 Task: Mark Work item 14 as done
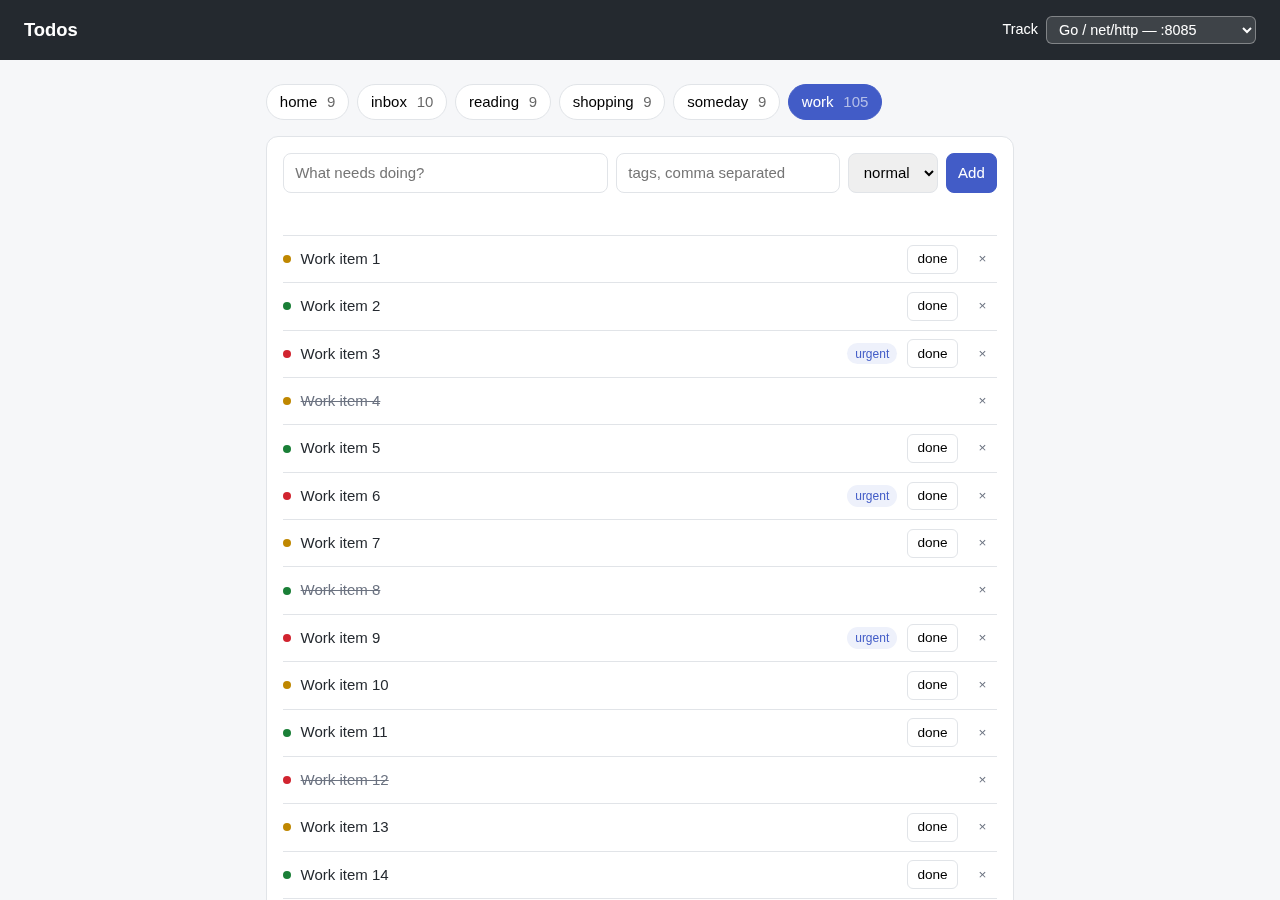[932, 875]
